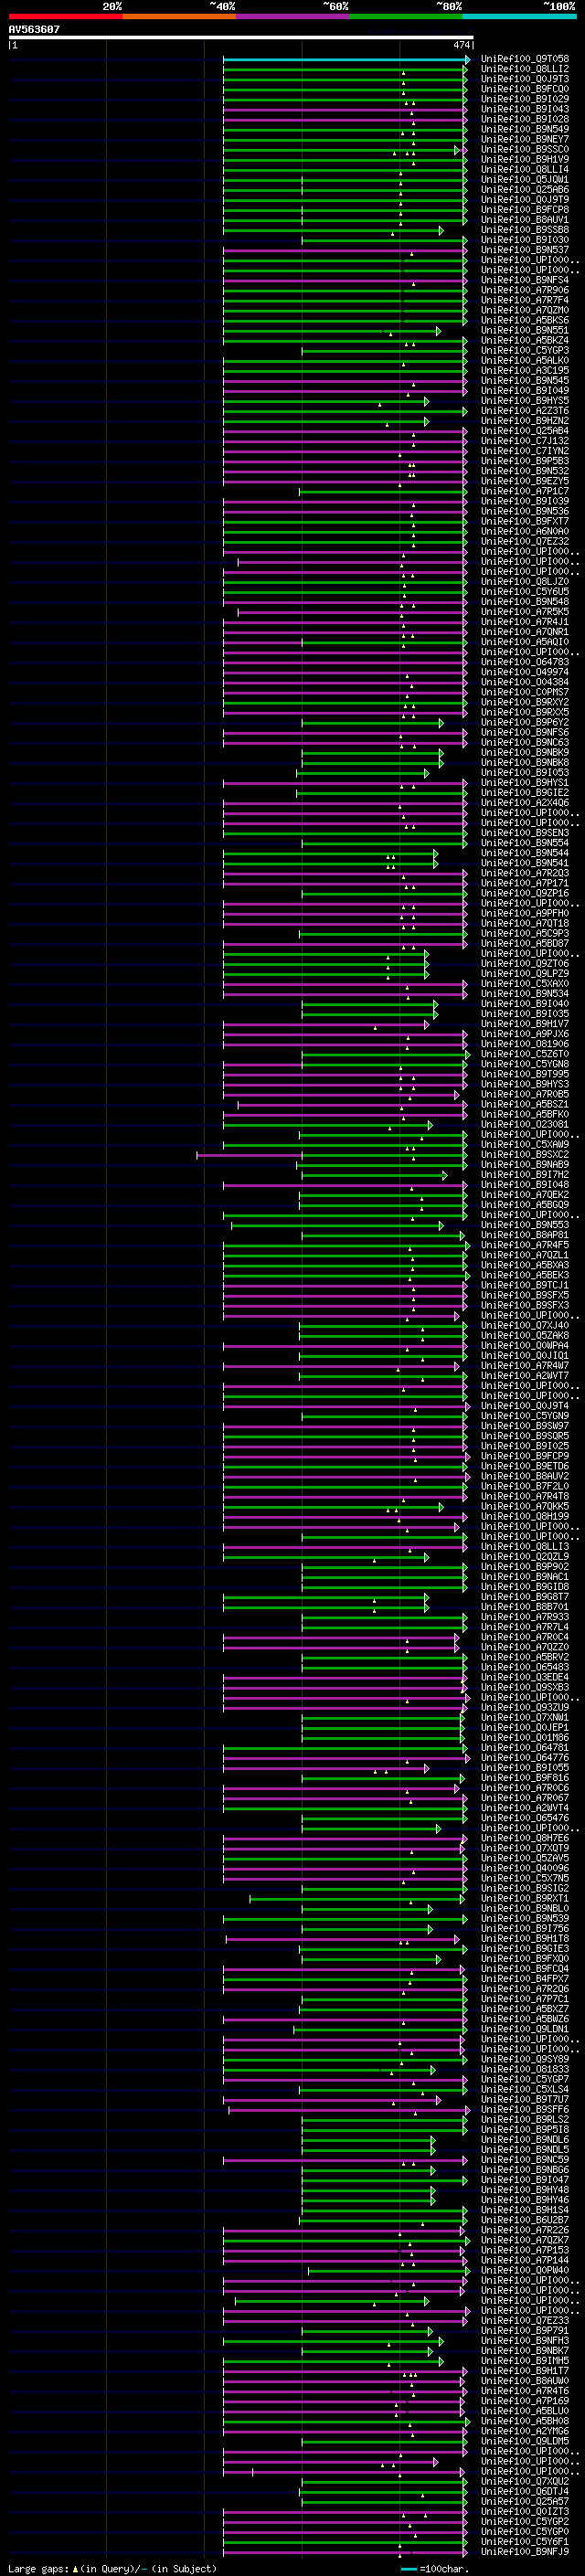The height and width of the screenshot is (2576, 585).
Task: Click the UniRef100_B9SSB8 label
Action: pos(525,230)
